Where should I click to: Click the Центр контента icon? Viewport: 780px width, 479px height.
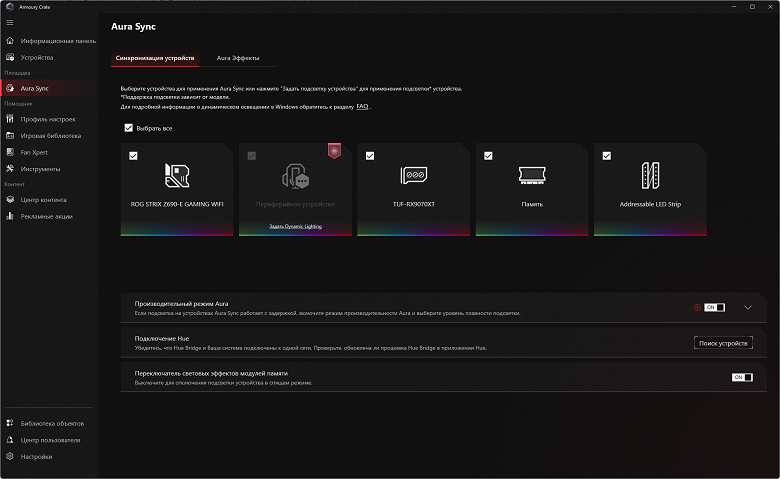click(x=10, y=199)
